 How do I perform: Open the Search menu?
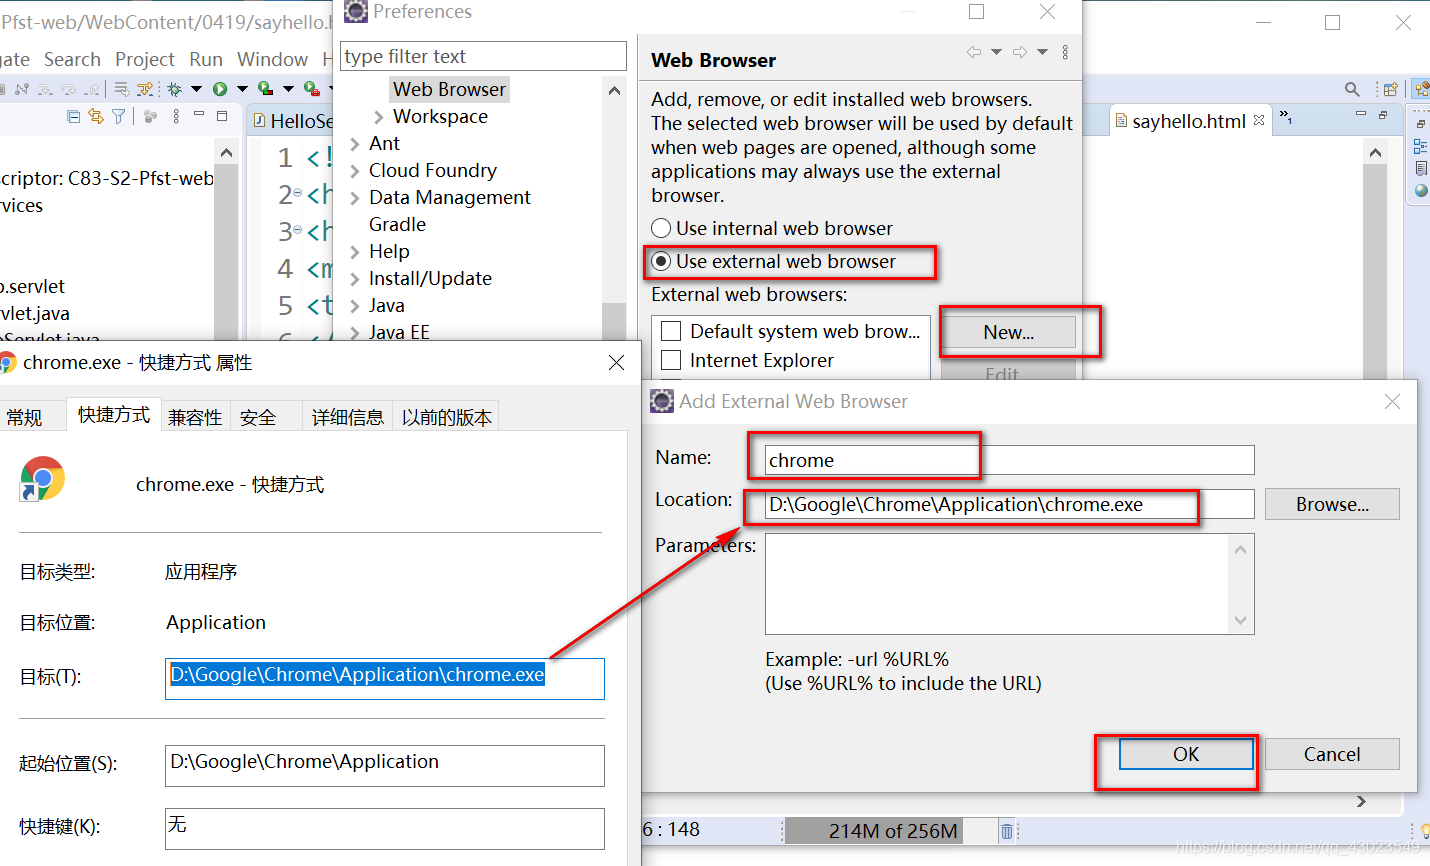(x=72, y=59)
